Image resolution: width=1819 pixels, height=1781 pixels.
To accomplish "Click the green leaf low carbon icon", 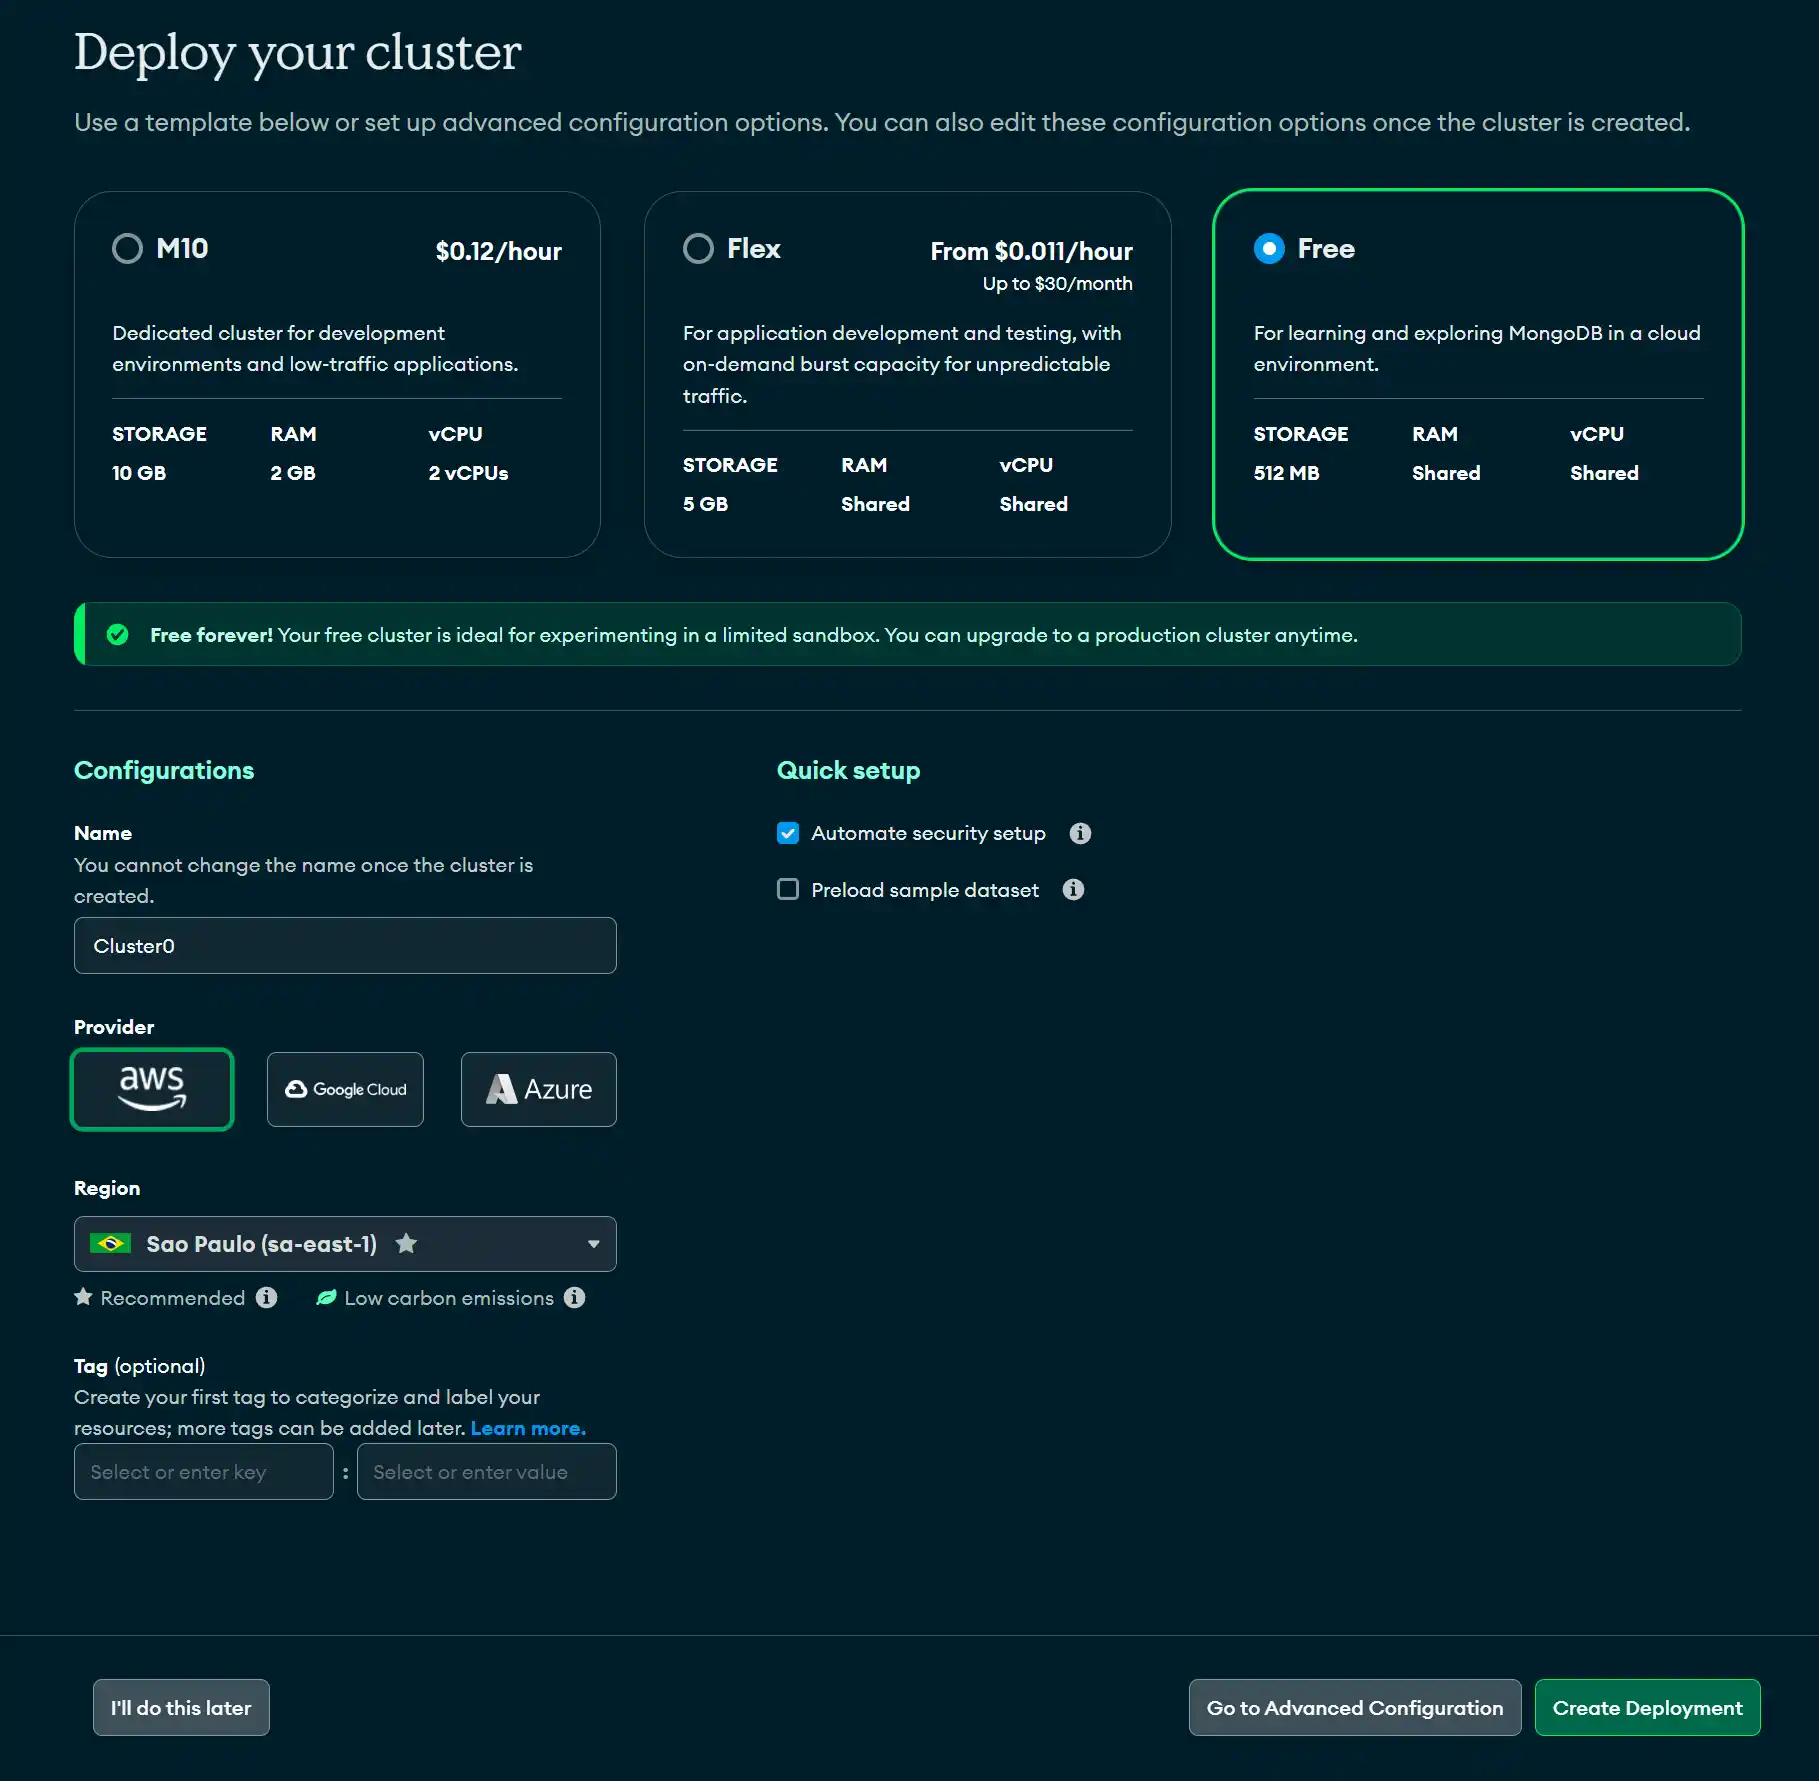I will (x=326, y=1297).
